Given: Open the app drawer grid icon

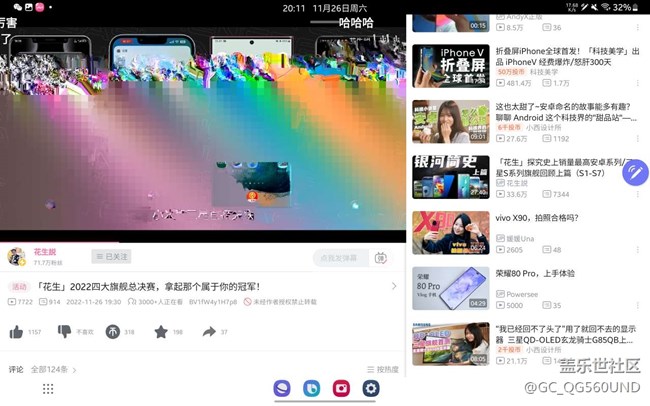Looking at the screenshot, I should point(48,388).
